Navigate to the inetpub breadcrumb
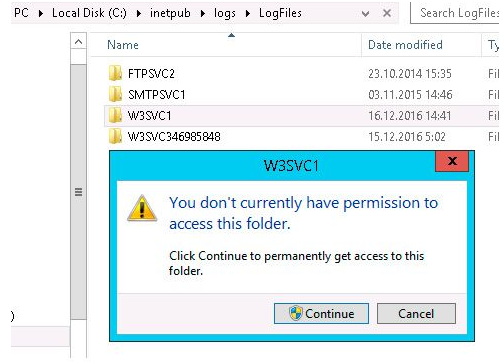504x362 pixels. (x=170, y=13)
